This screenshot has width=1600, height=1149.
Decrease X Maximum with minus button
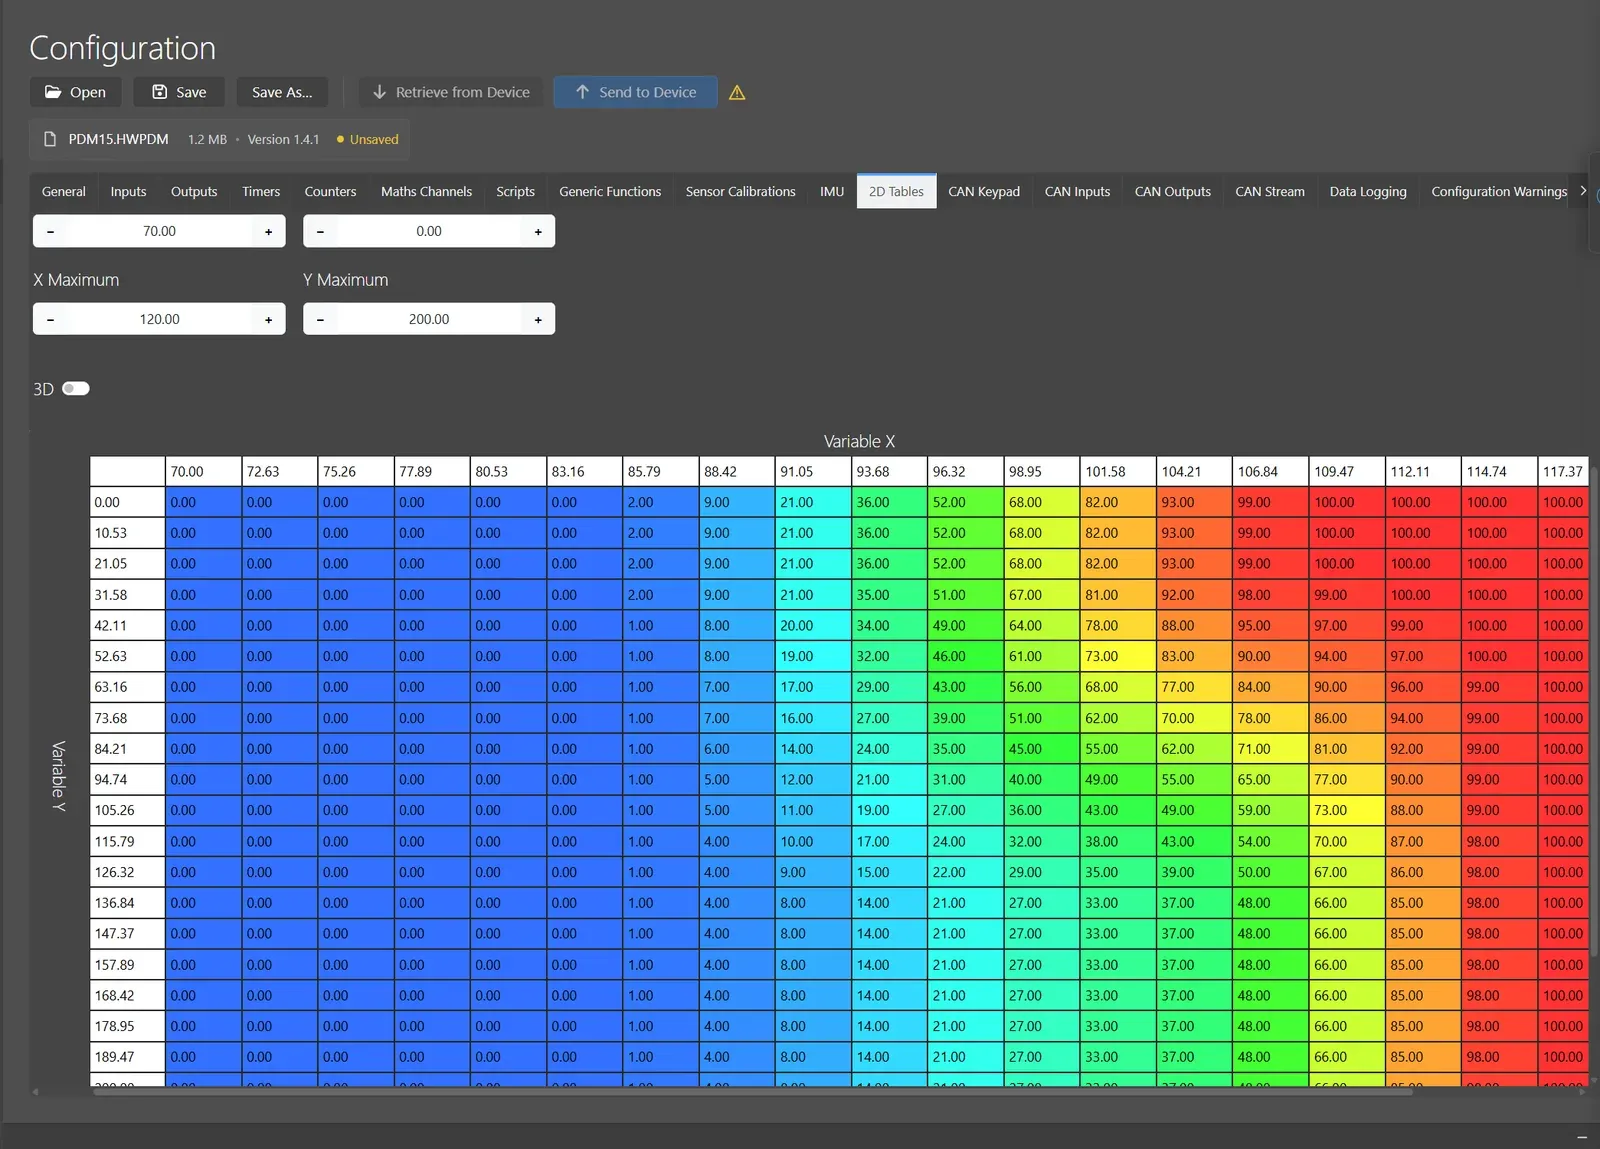click(x=51, y=320)
